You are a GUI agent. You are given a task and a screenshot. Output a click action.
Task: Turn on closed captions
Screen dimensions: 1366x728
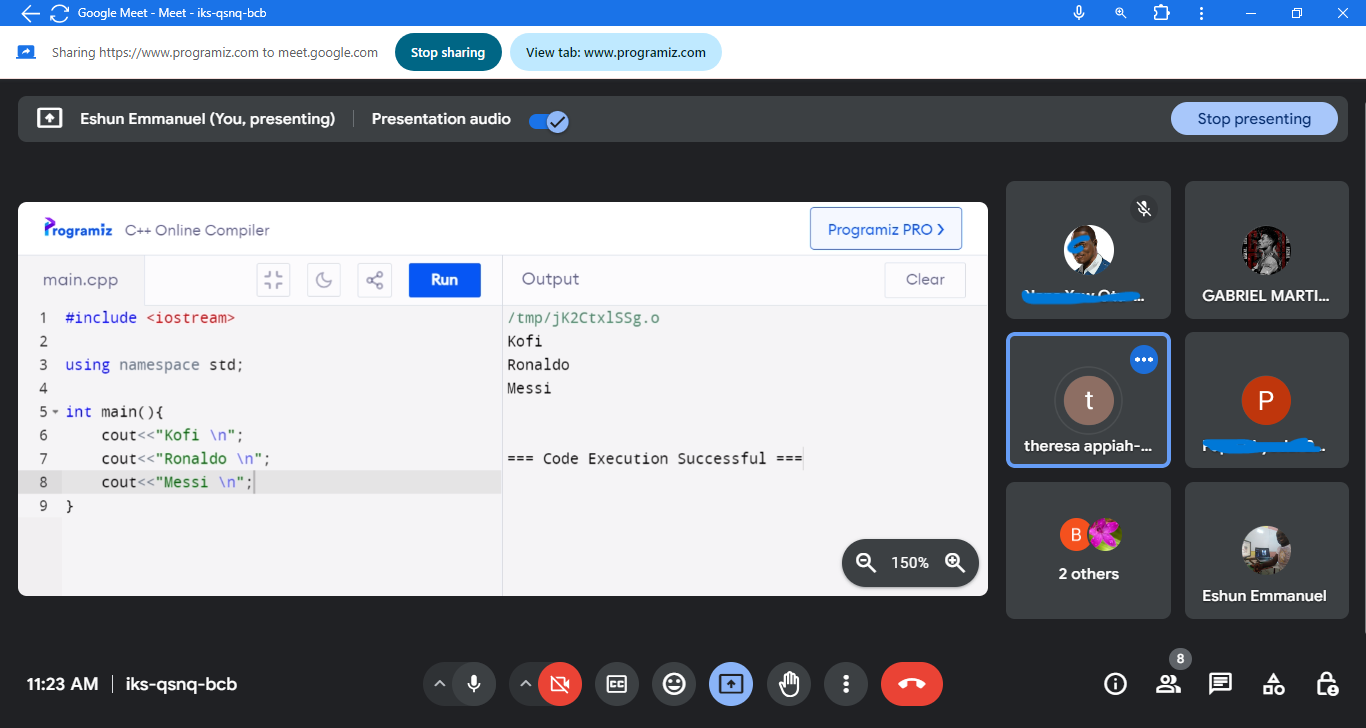(617, 684)
